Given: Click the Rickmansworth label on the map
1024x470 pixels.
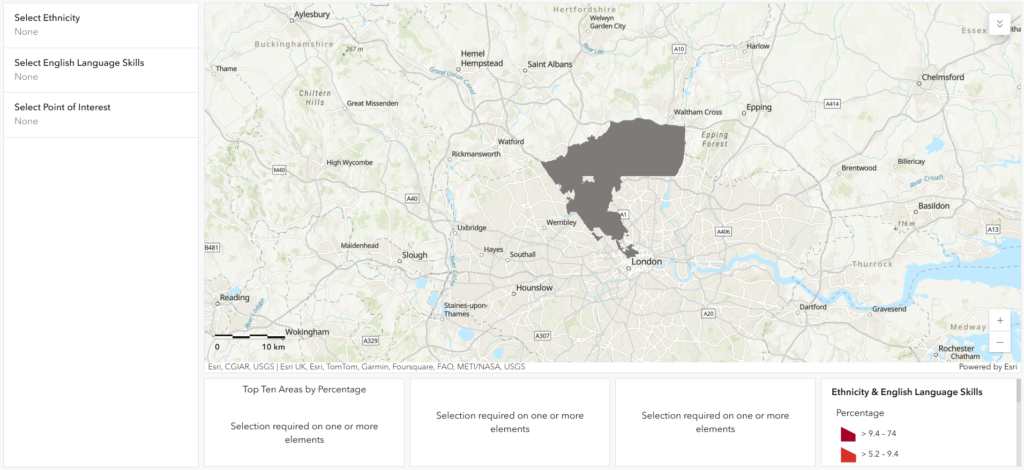Looking at the screenshot, I should coord(476,154).
